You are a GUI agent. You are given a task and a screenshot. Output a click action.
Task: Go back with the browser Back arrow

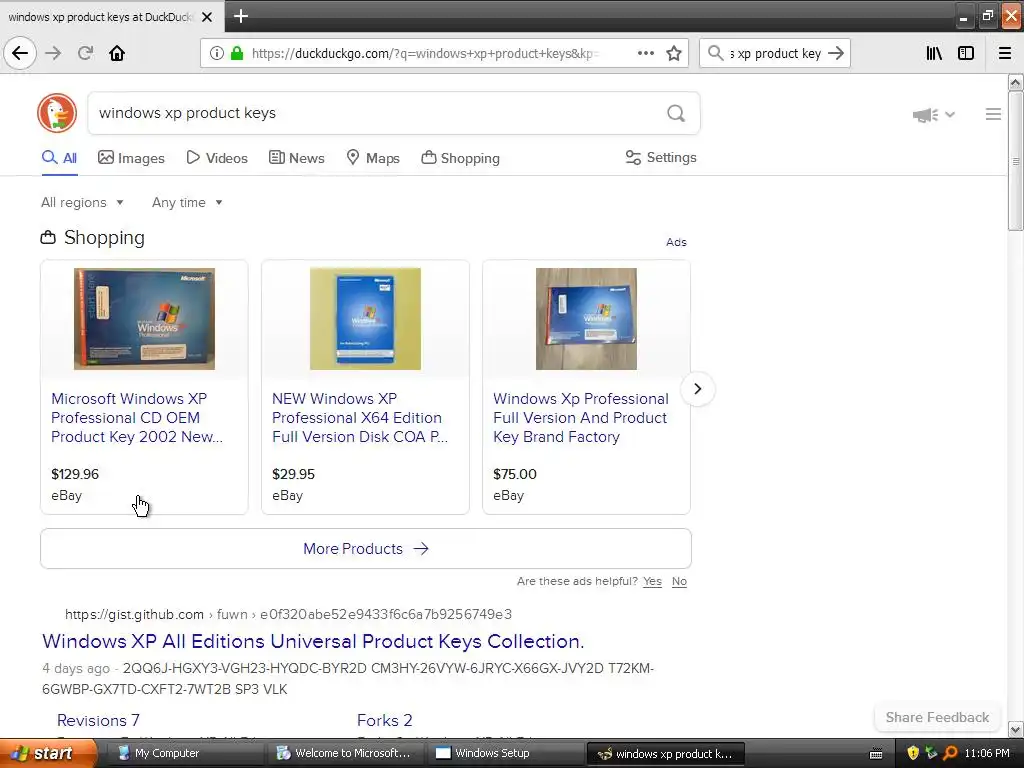(x=20, y=53)
